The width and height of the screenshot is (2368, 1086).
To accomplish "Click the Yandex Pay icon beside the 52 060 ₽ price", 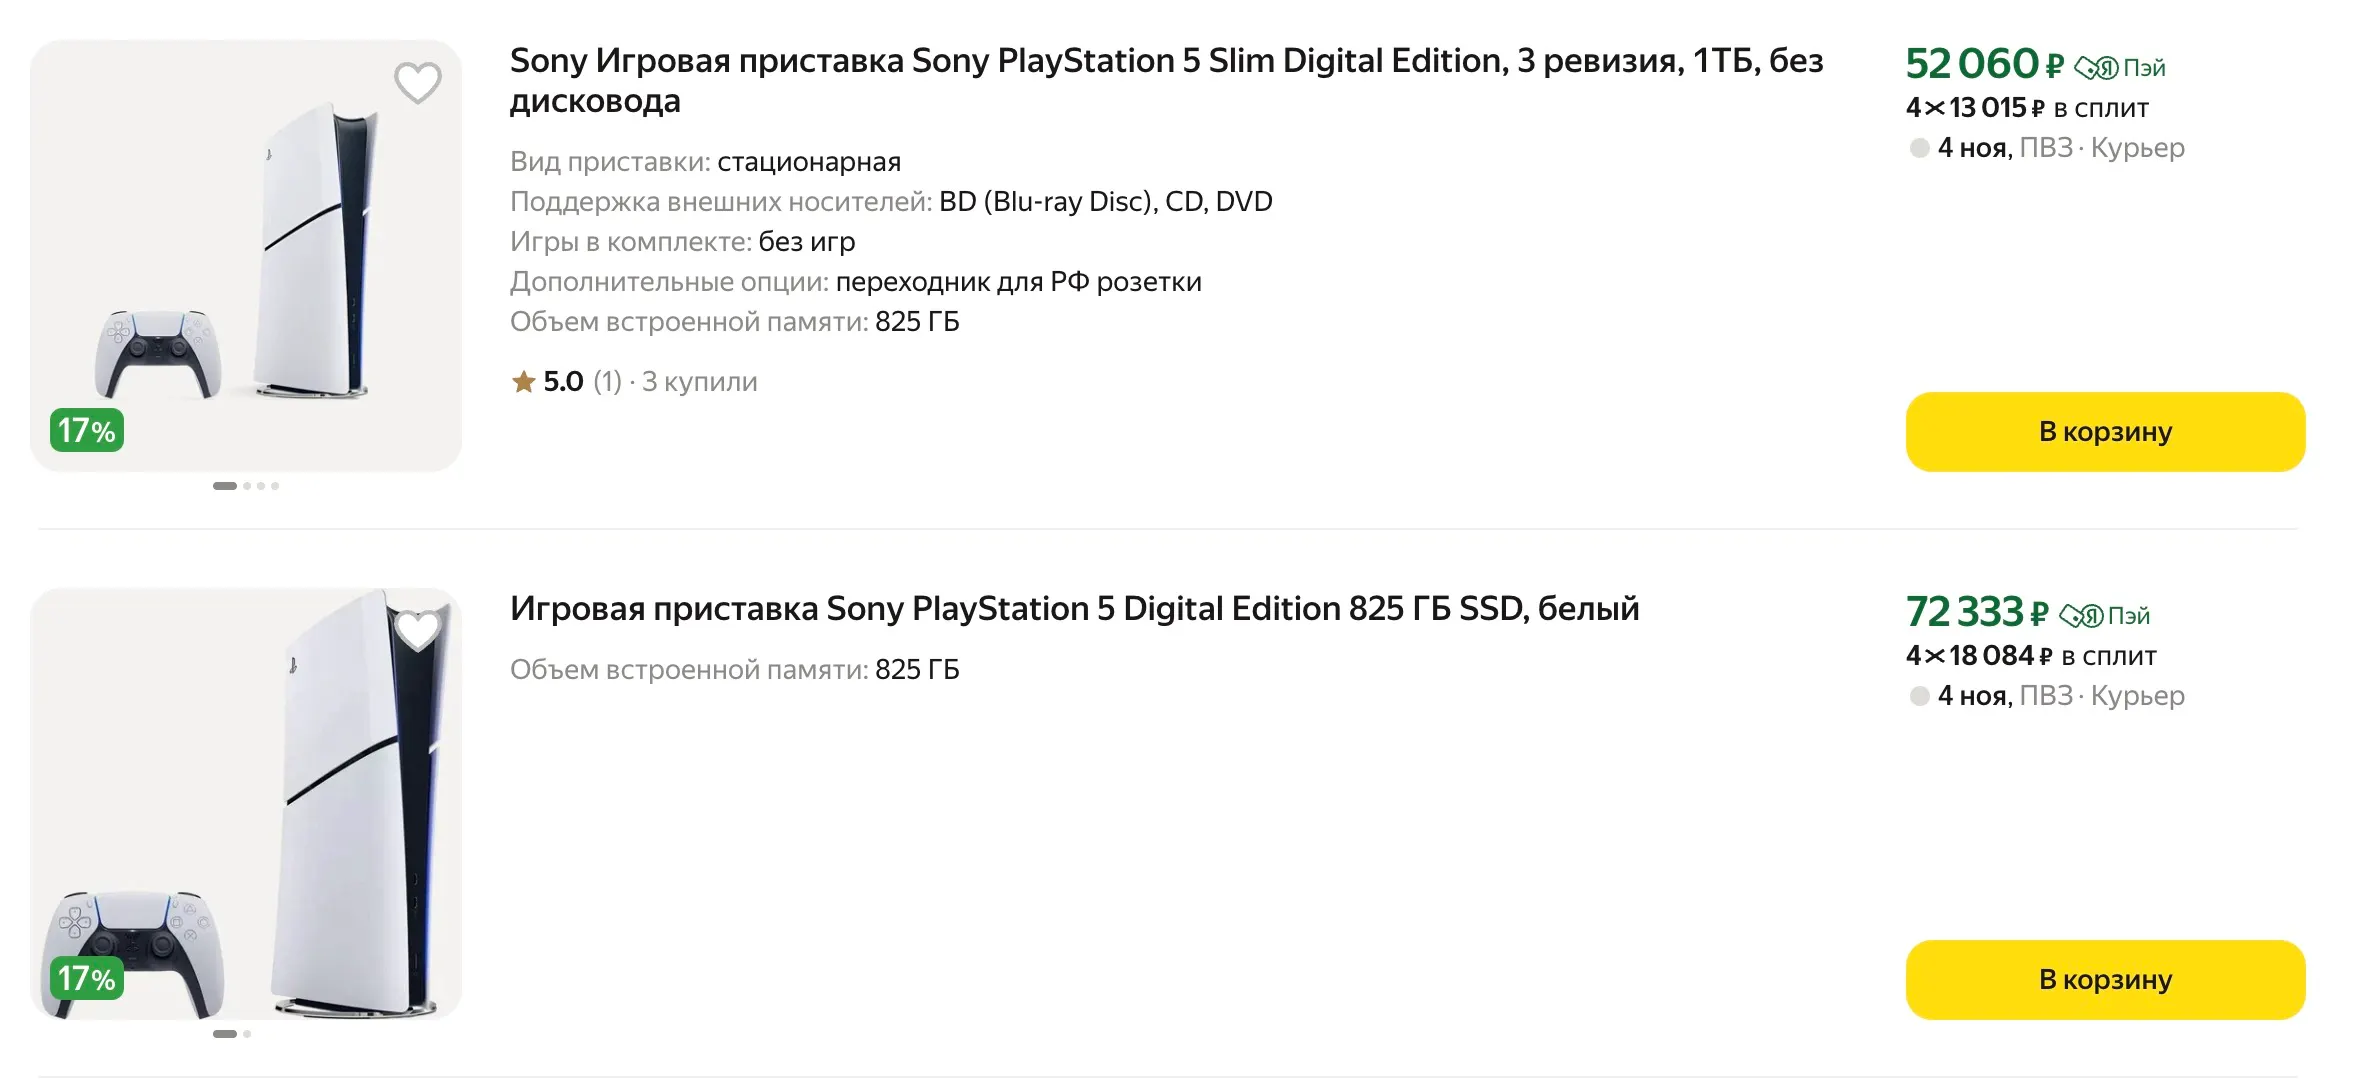I will click(2096, 68).
